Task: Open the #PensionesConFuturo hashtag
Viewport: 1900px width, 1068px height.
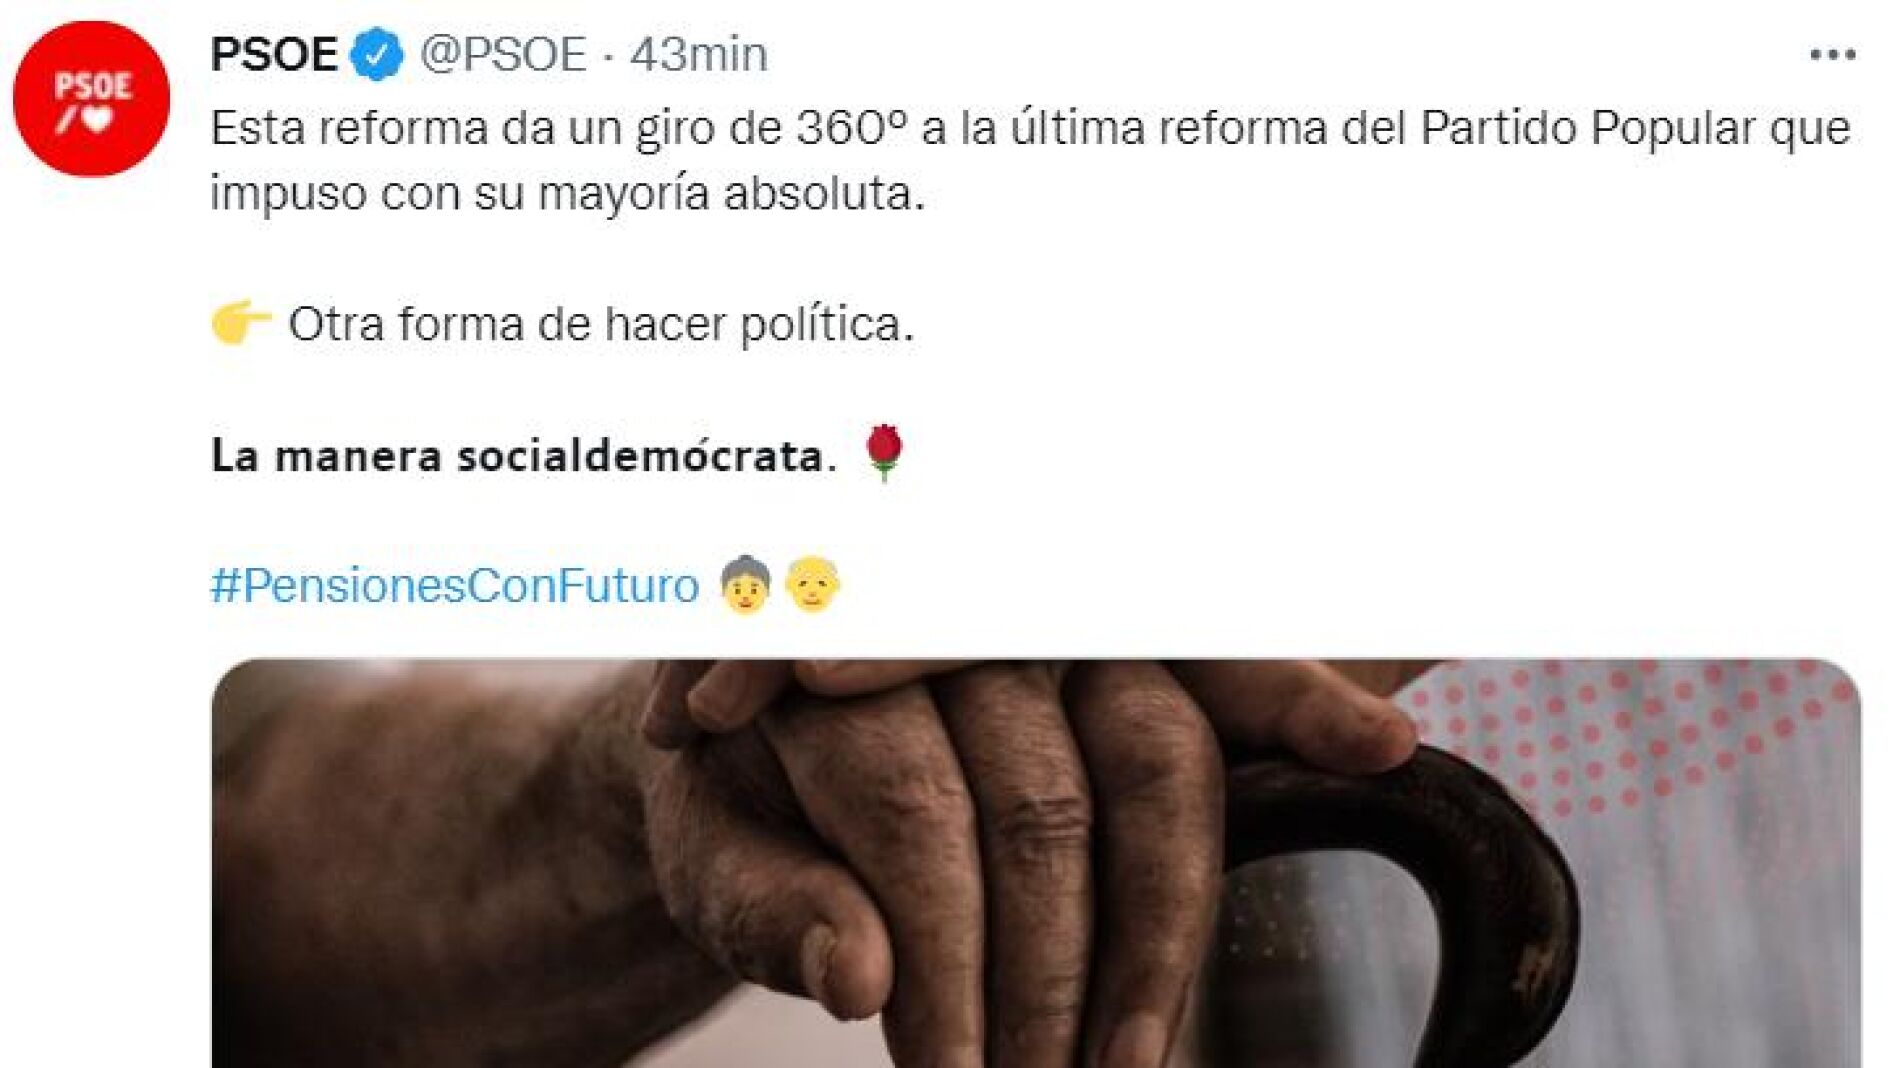Action: click(x=455, y=585)
